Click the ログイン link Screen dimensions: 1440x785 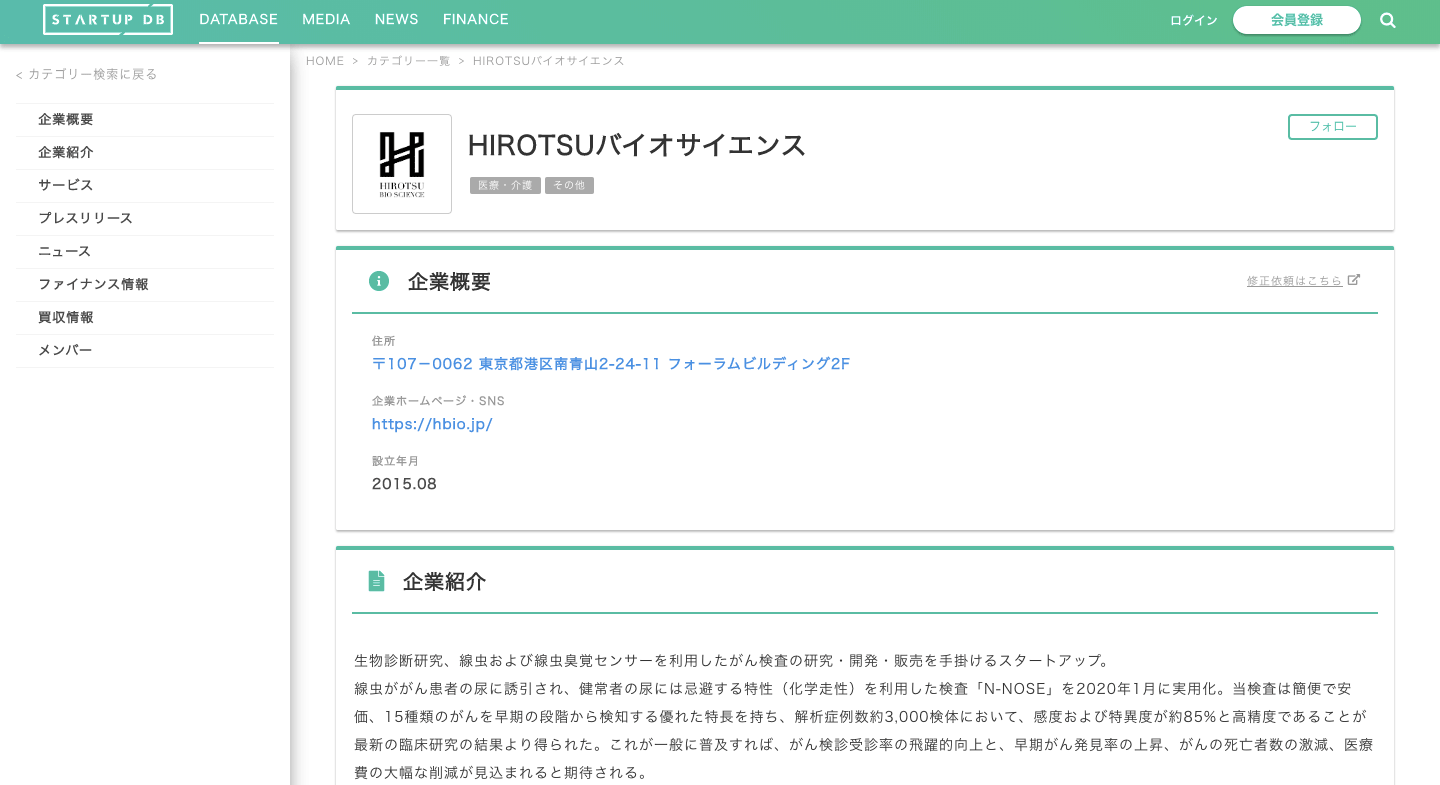(1194, 21)
